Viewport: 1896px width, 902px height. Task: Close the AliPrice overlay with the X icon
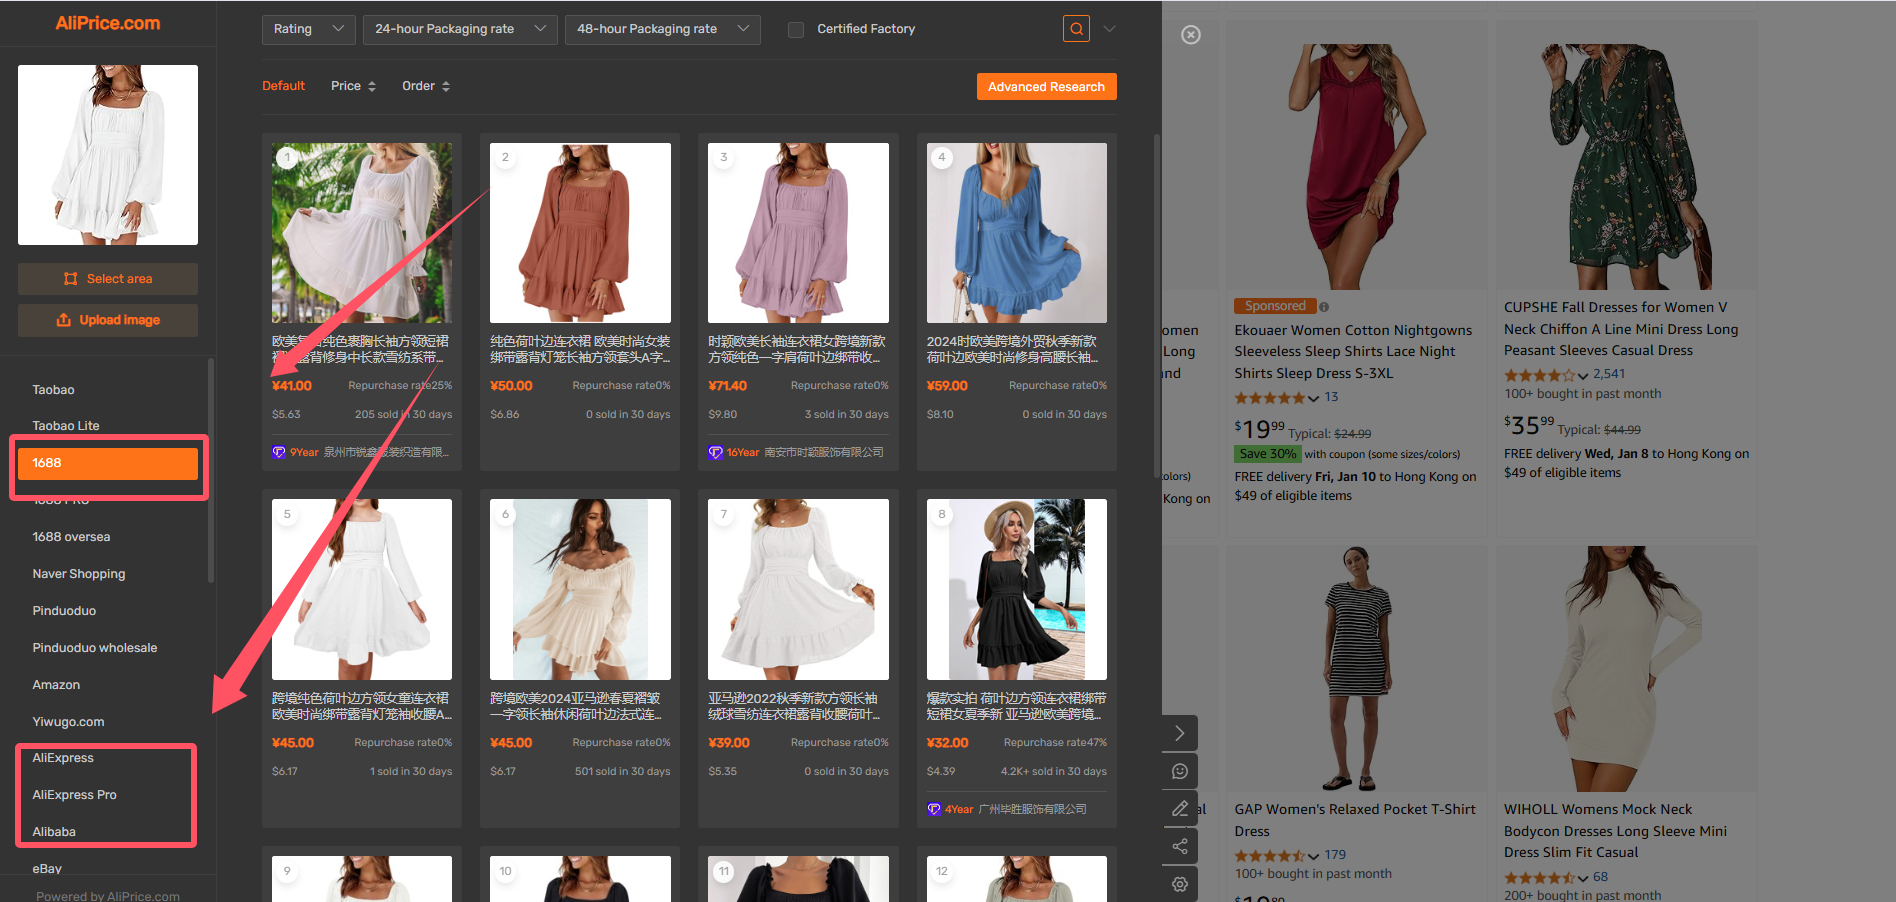[1190, 35]
